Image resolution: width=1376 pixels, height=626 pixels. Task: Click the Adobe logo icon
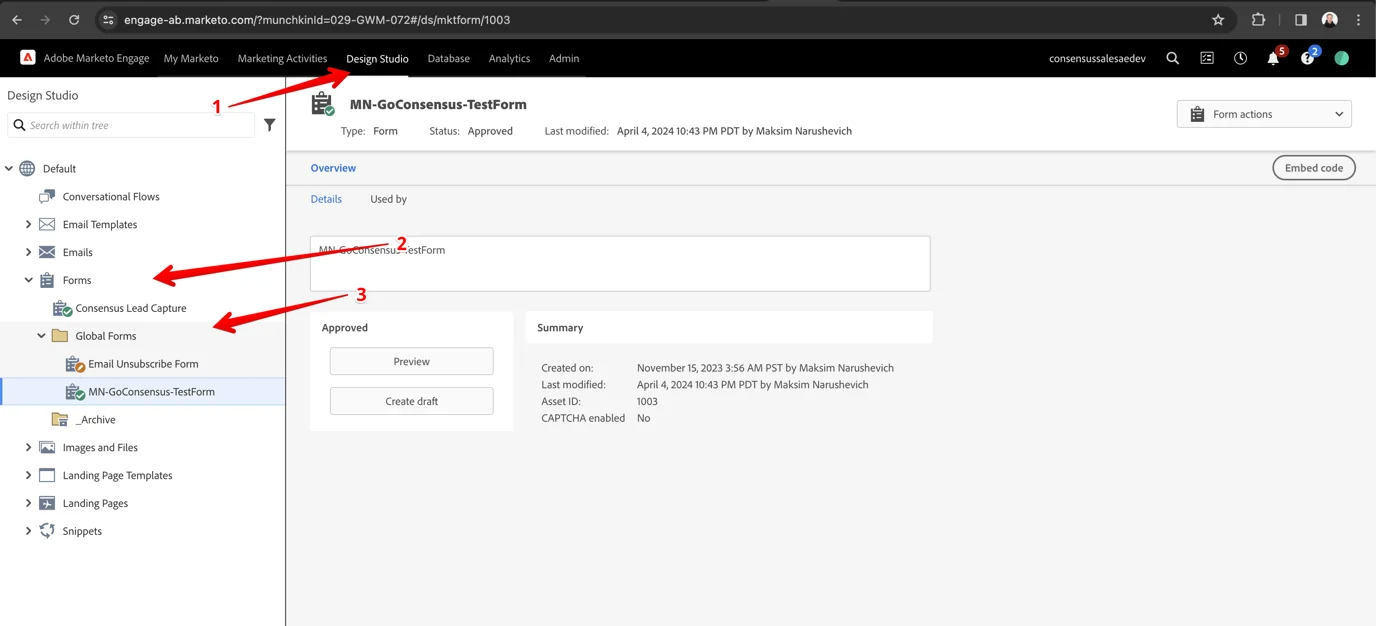28,58
